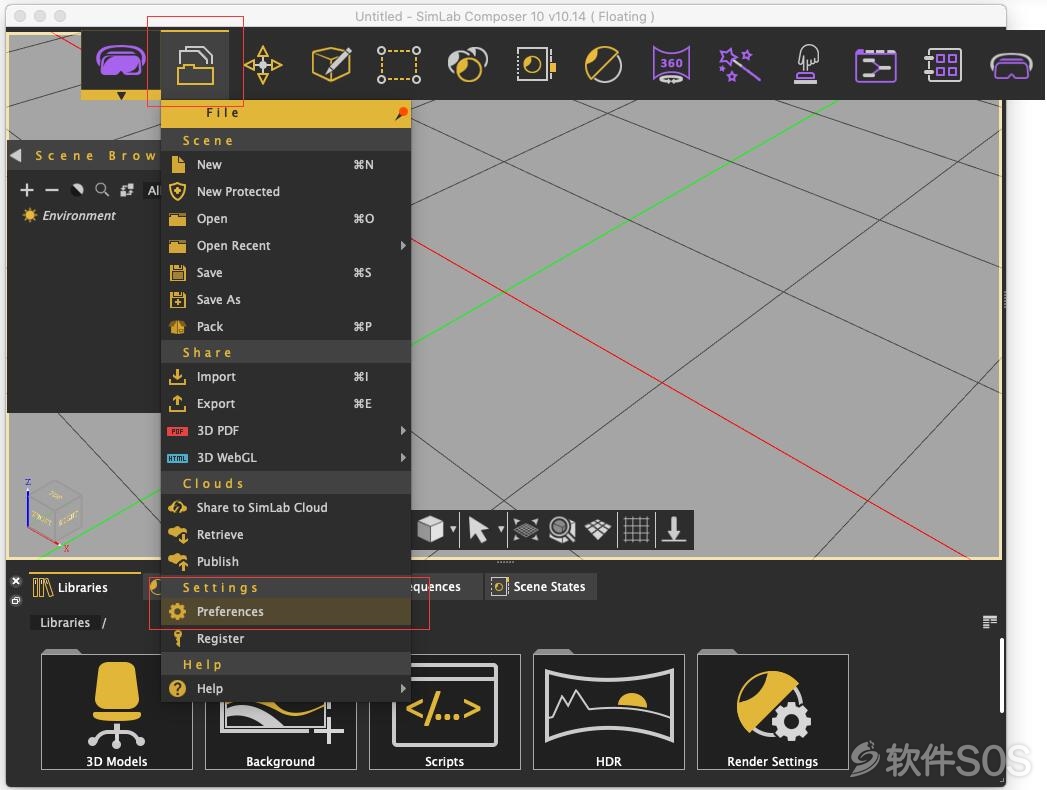Image resolution: width=1047 pixels, height=790 pixels.
Task: Open the 360 render tool
Action: click(671, 65)
